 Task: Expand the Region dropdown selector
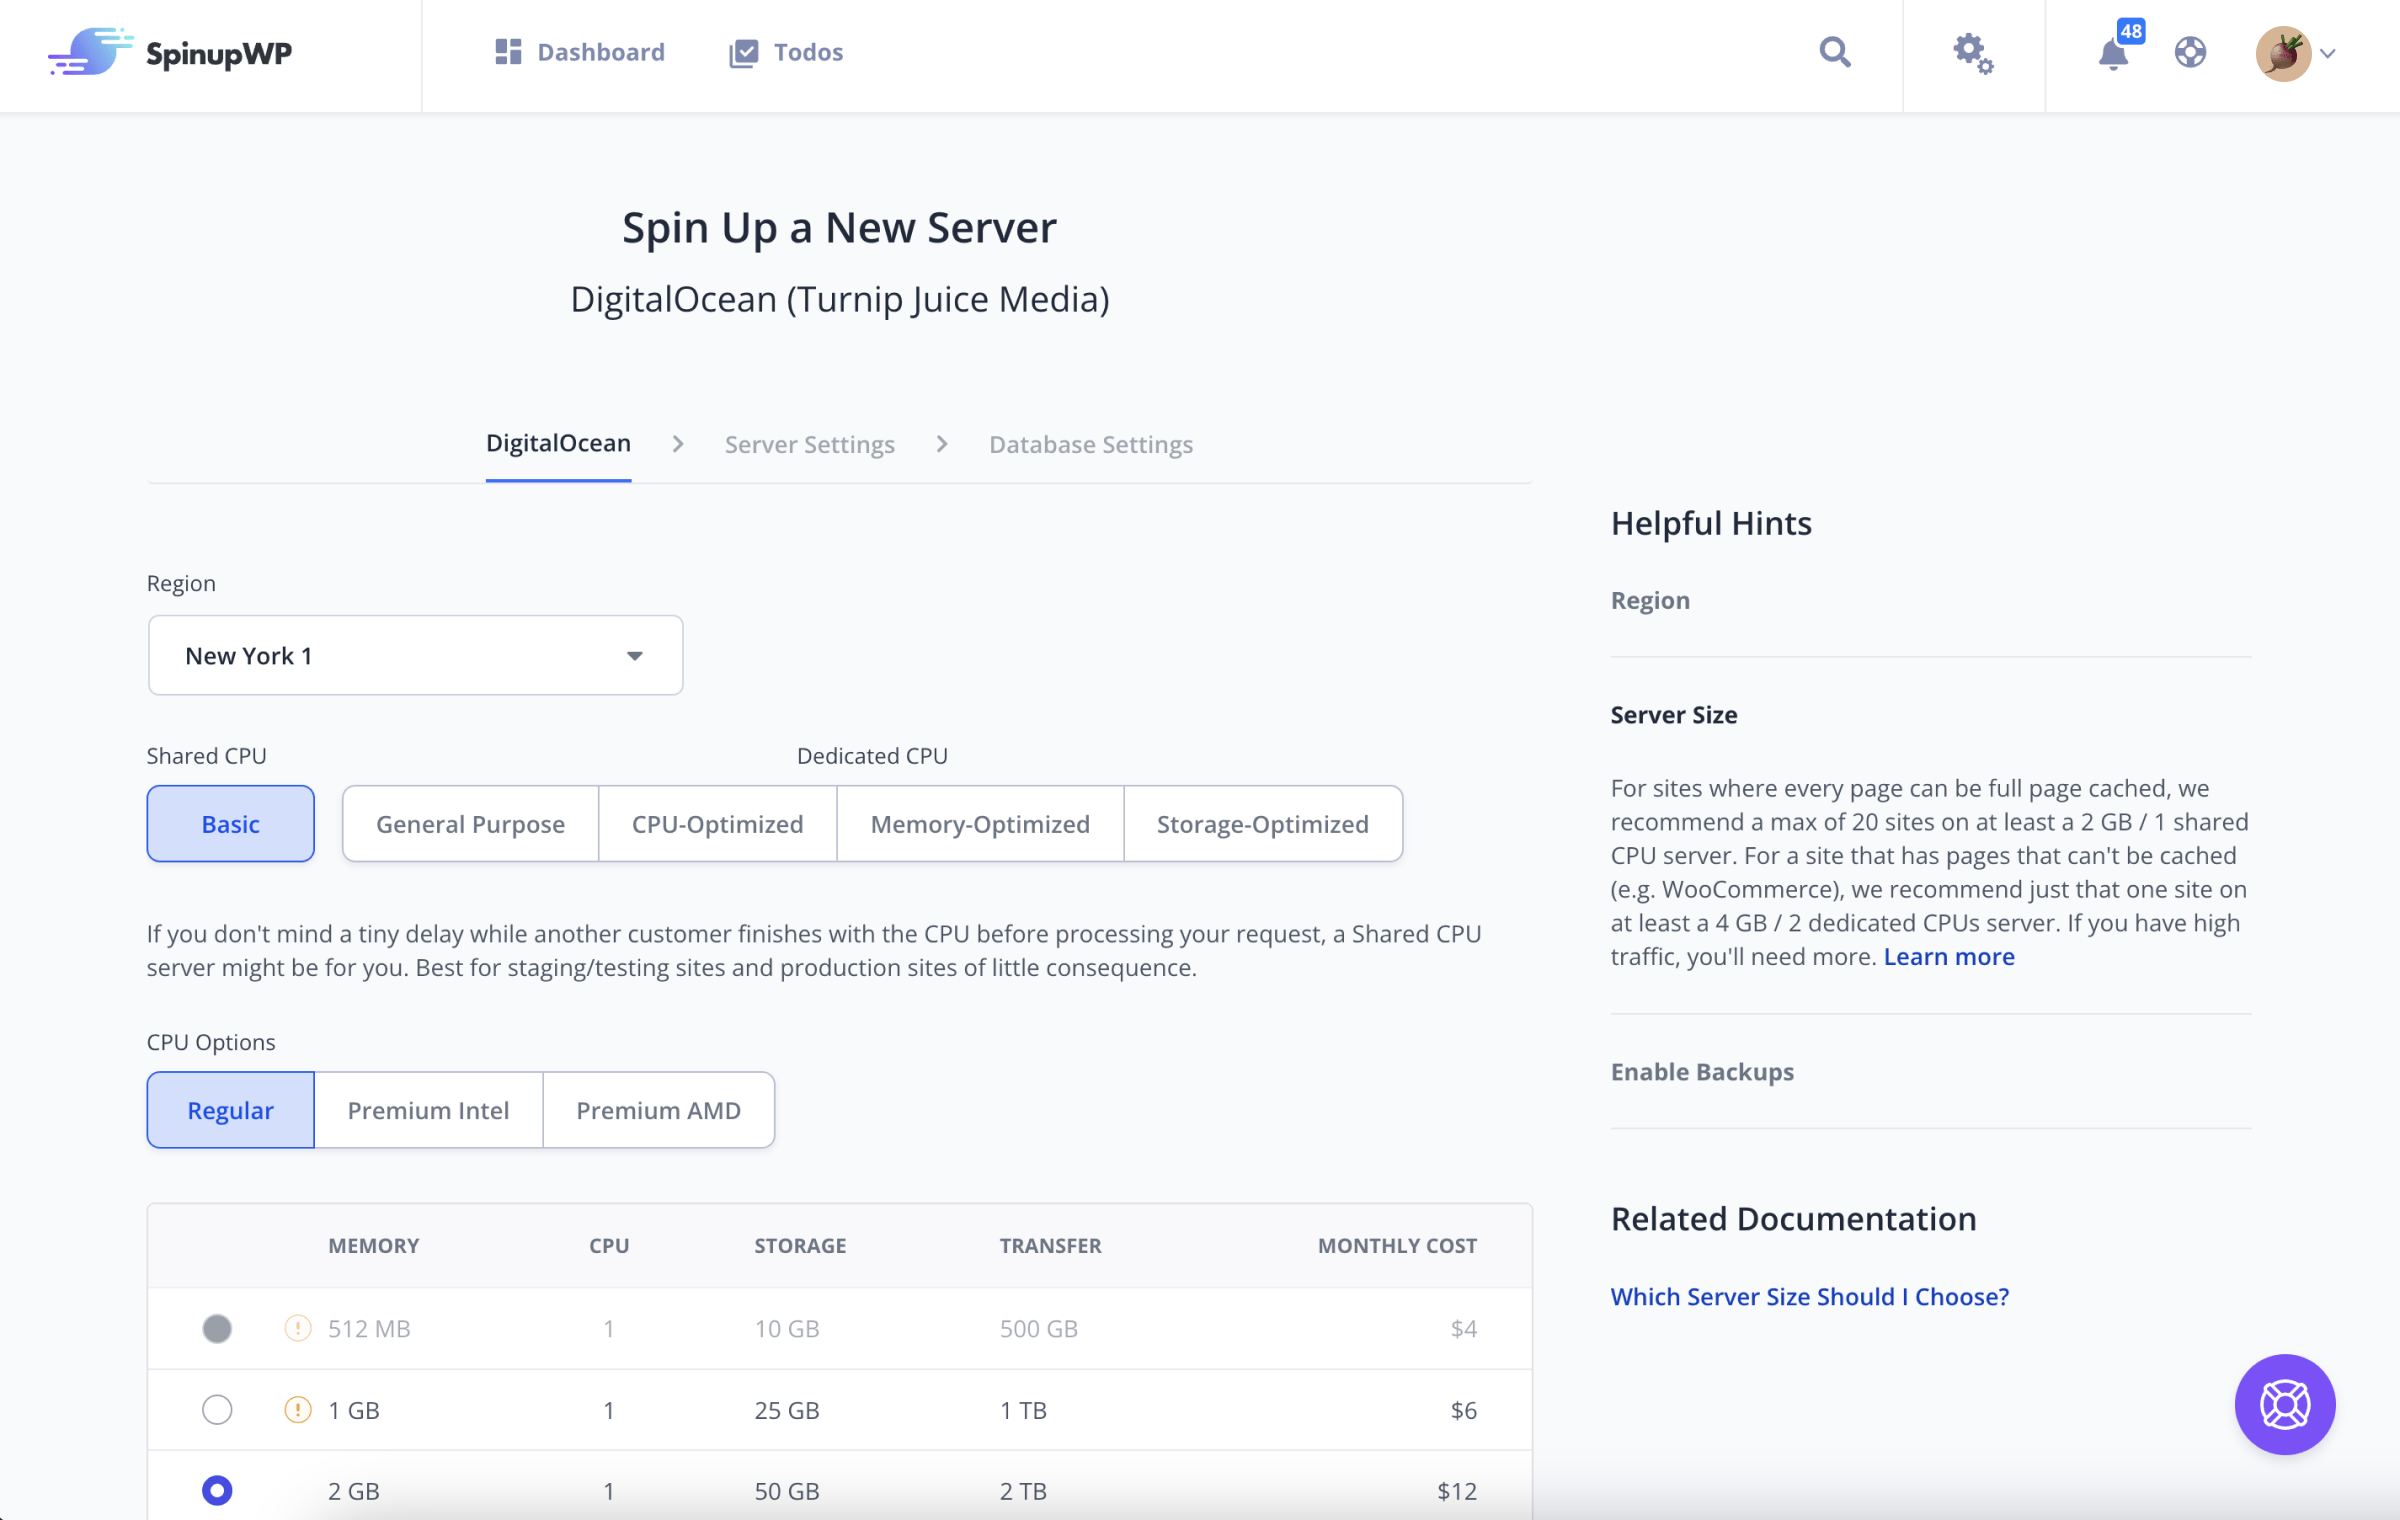point(415,654)
